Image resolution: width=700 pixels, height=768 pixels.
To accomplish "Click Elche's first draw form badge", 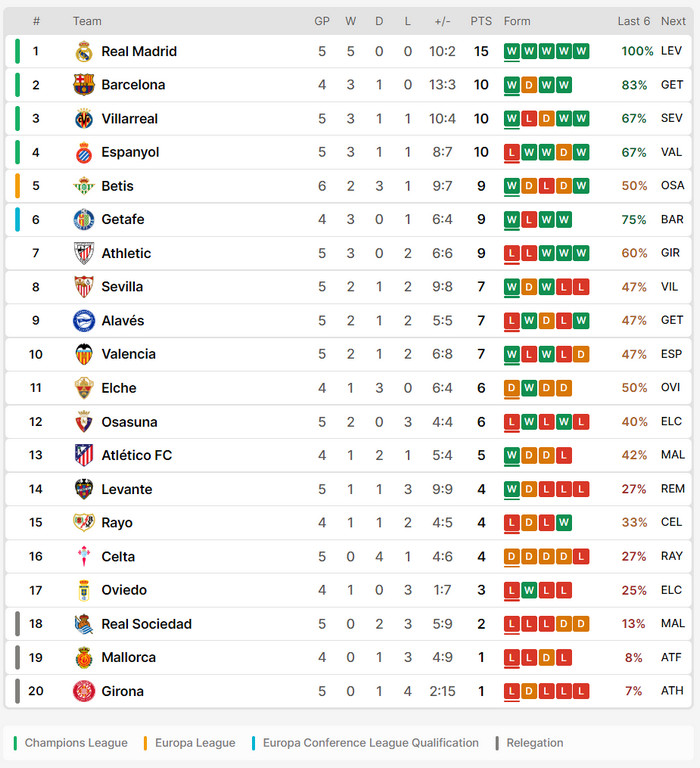I will coord(512,388).
